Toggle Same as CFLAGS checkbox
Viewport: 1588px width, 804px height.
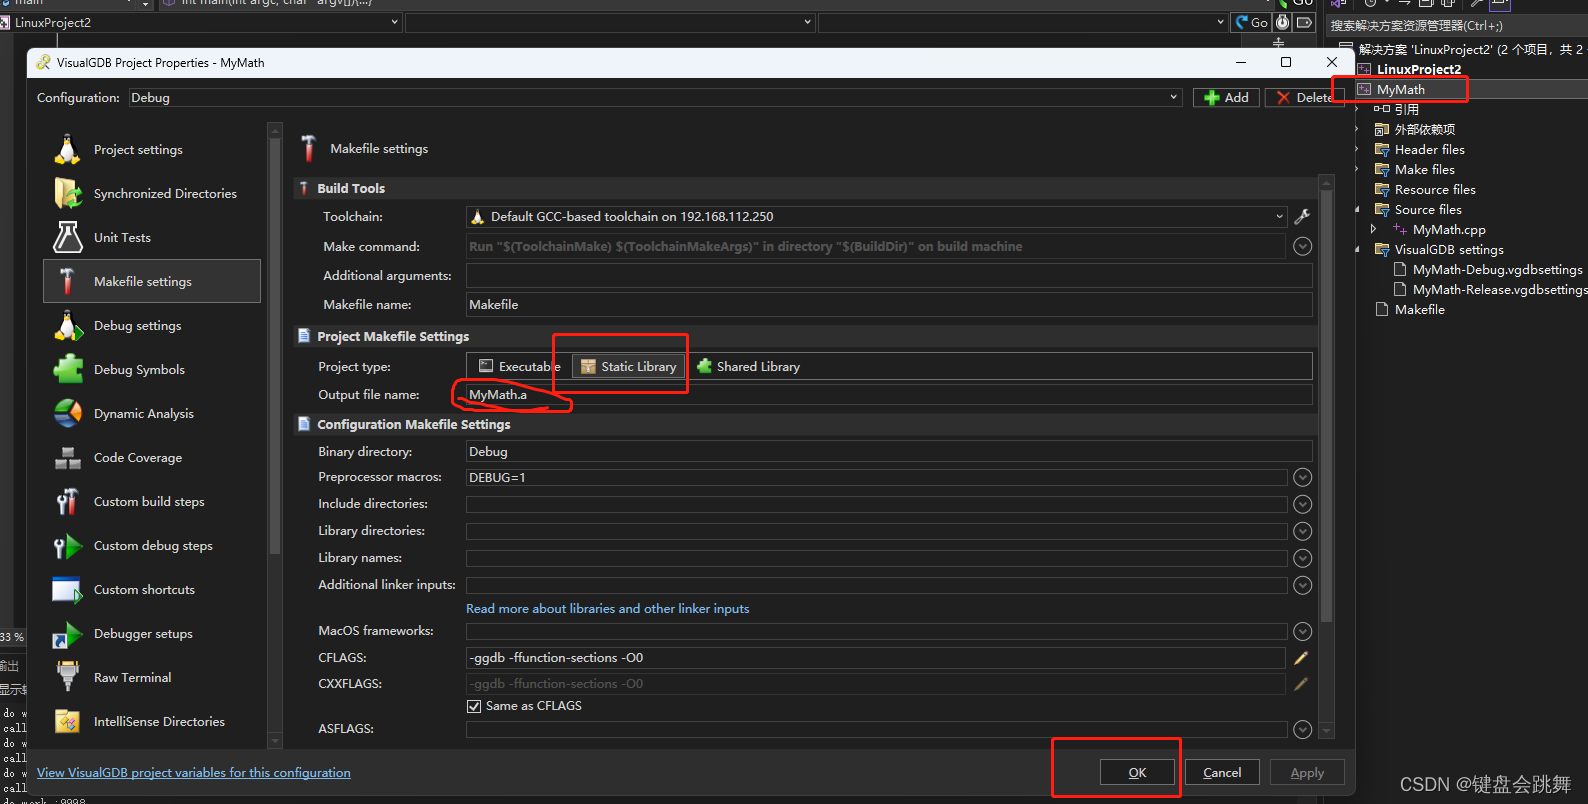tap(474, 706)
